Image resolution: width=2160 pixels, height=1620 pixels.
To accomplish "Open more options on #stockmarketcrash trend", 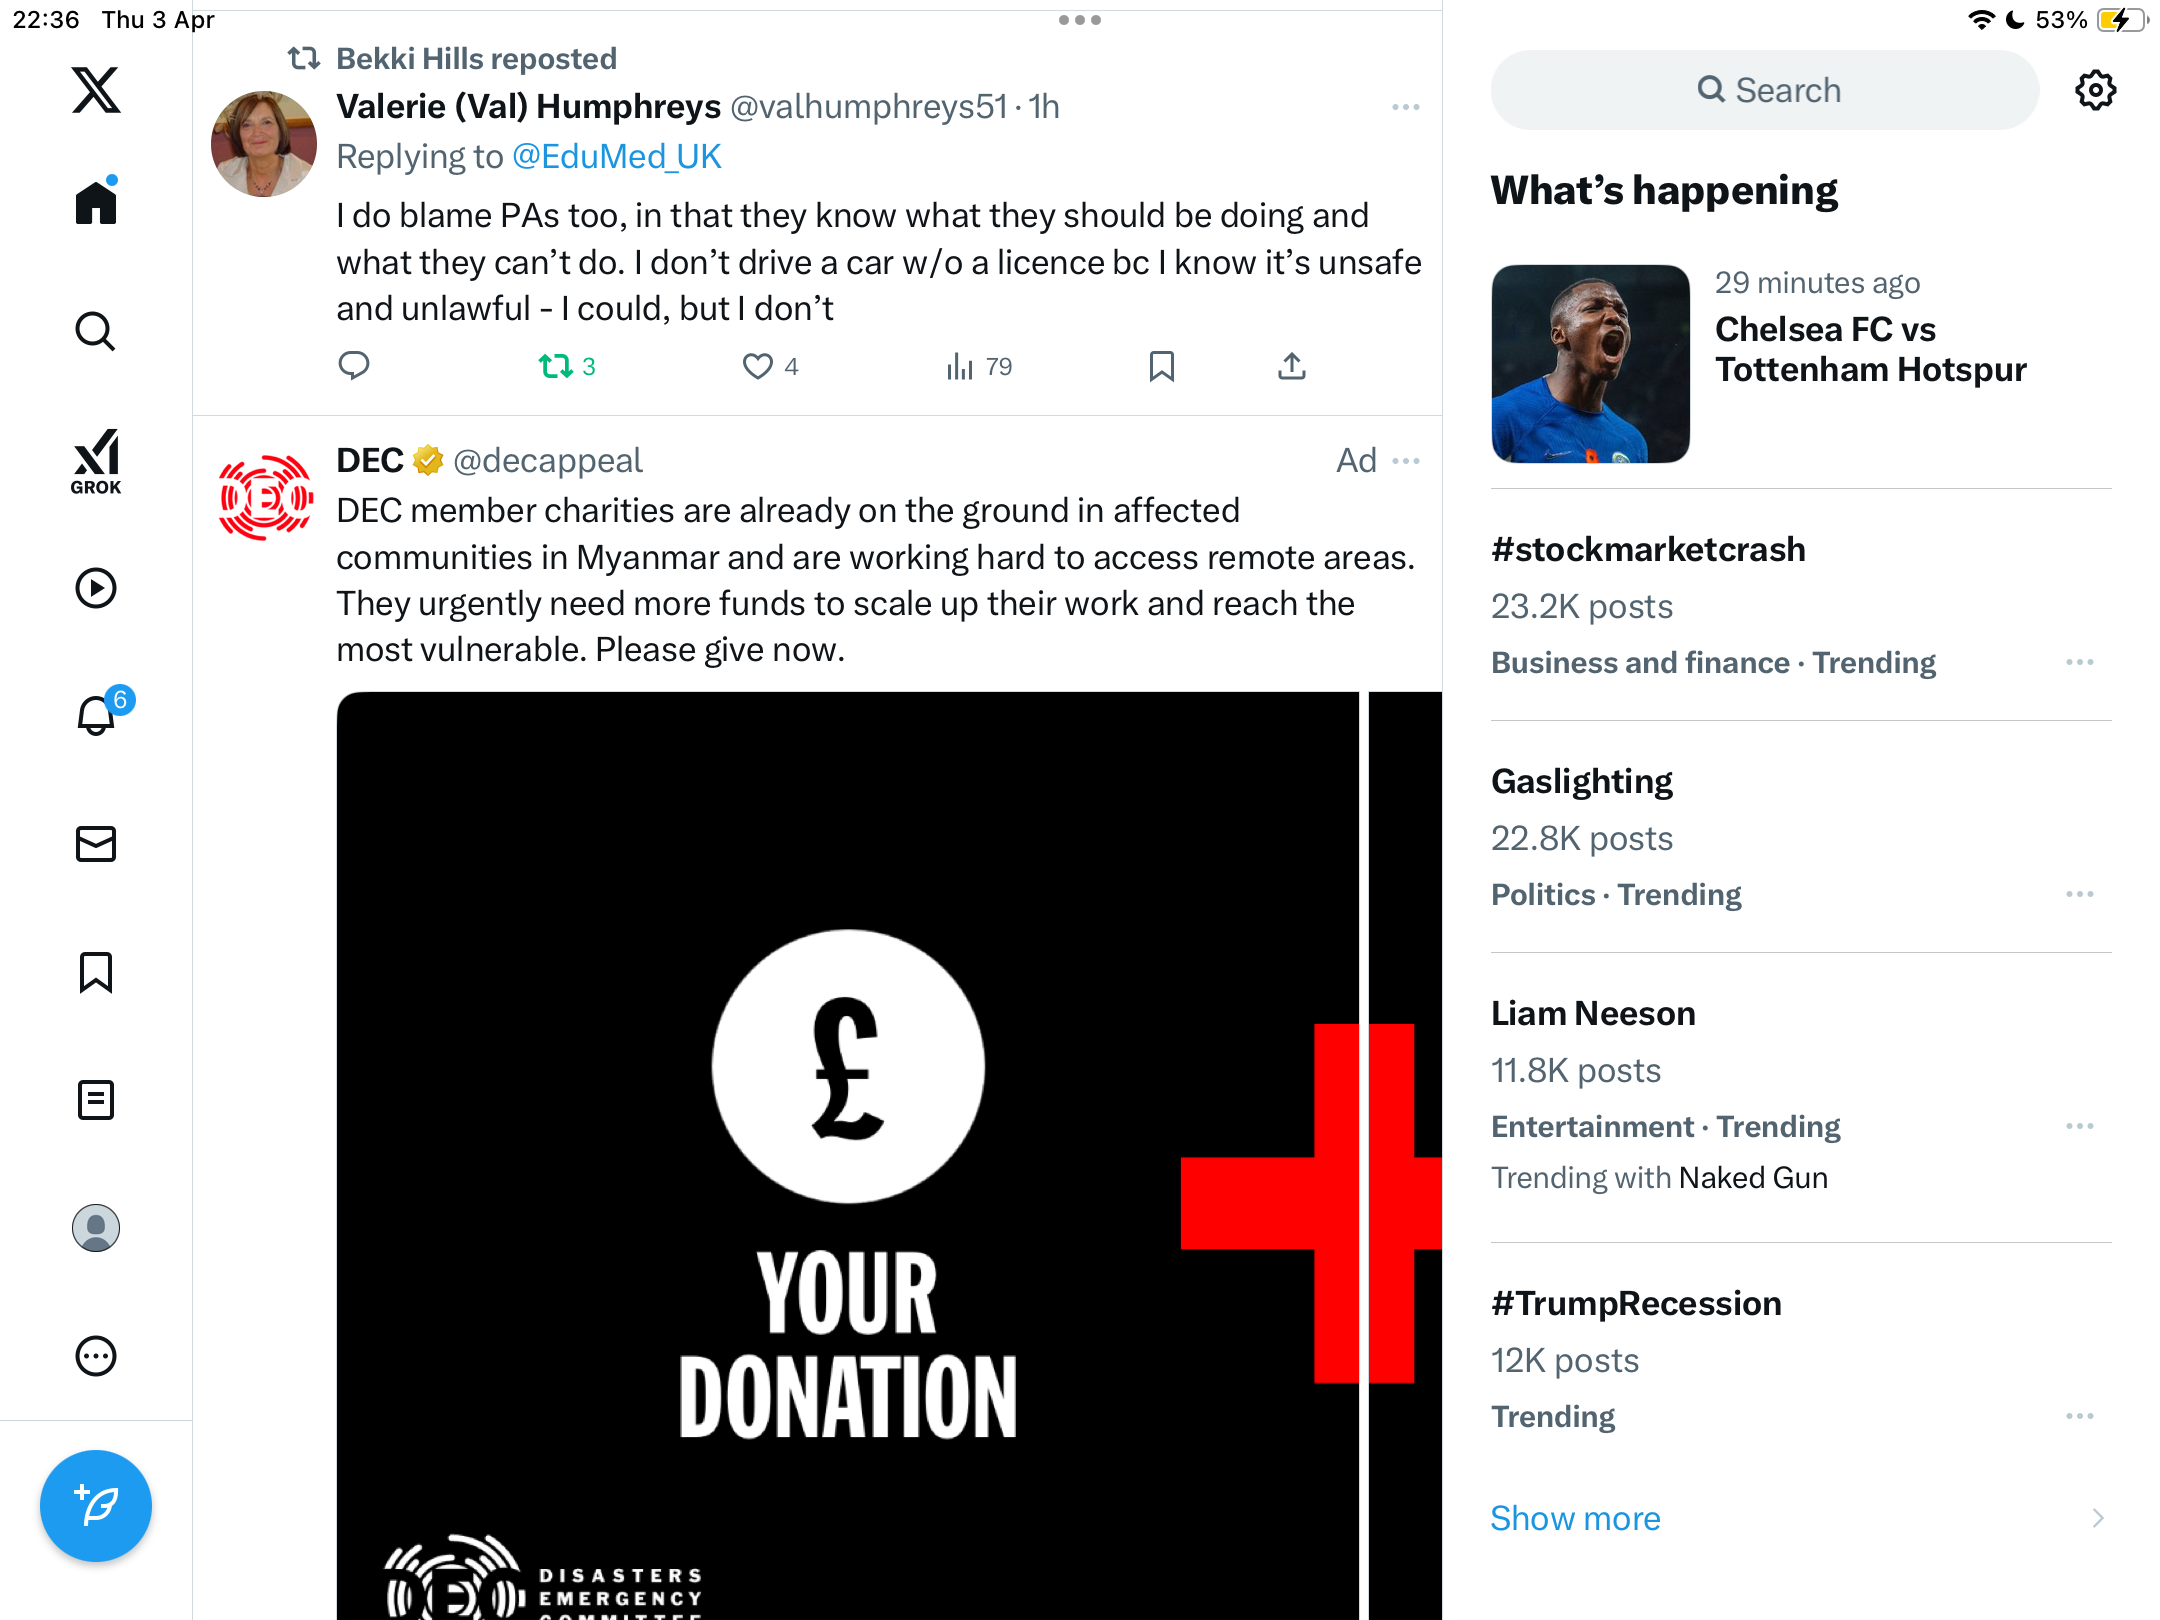I will (x=2080, y=662).
